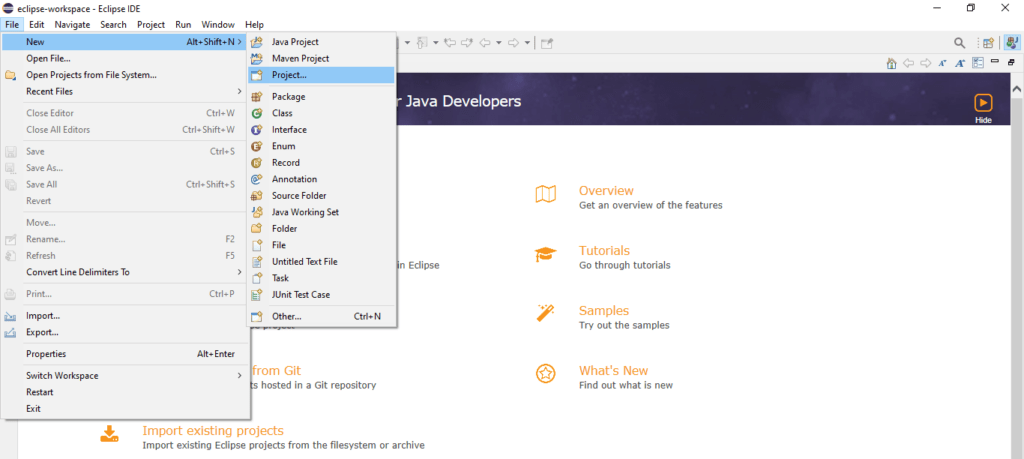Select Export... in File menu

tap(125, 332)
